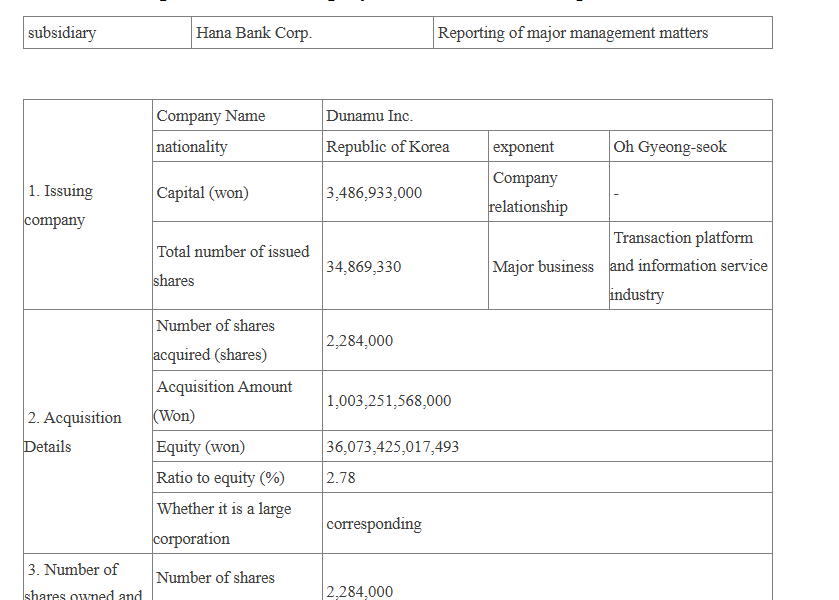Select the value 36,073,425,017,493

tap(393, 446)
